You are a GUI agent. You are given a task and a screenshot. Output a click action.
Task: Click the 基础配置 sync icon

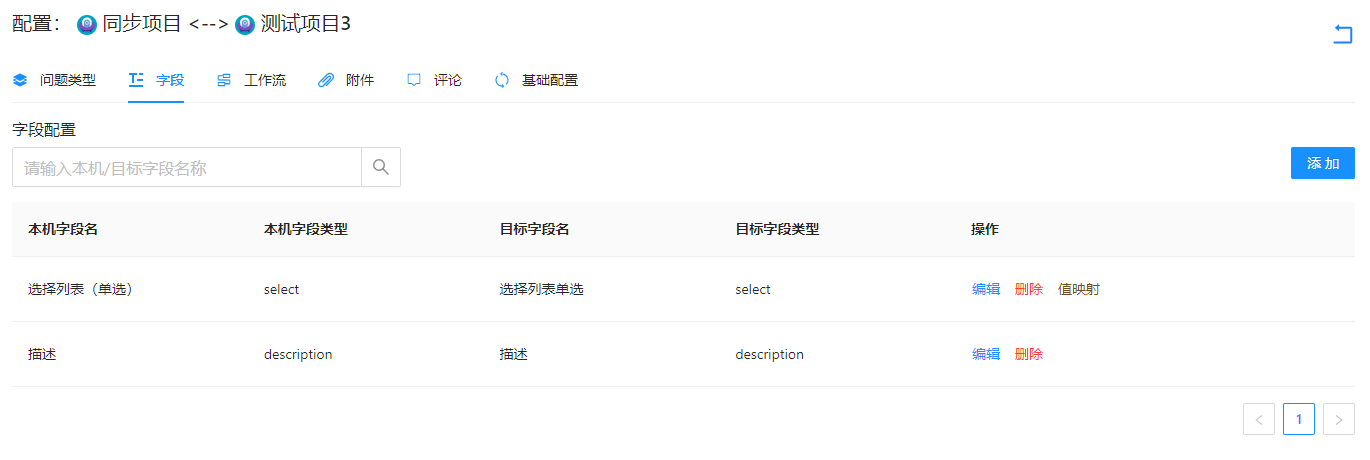[x=502, y=80]
